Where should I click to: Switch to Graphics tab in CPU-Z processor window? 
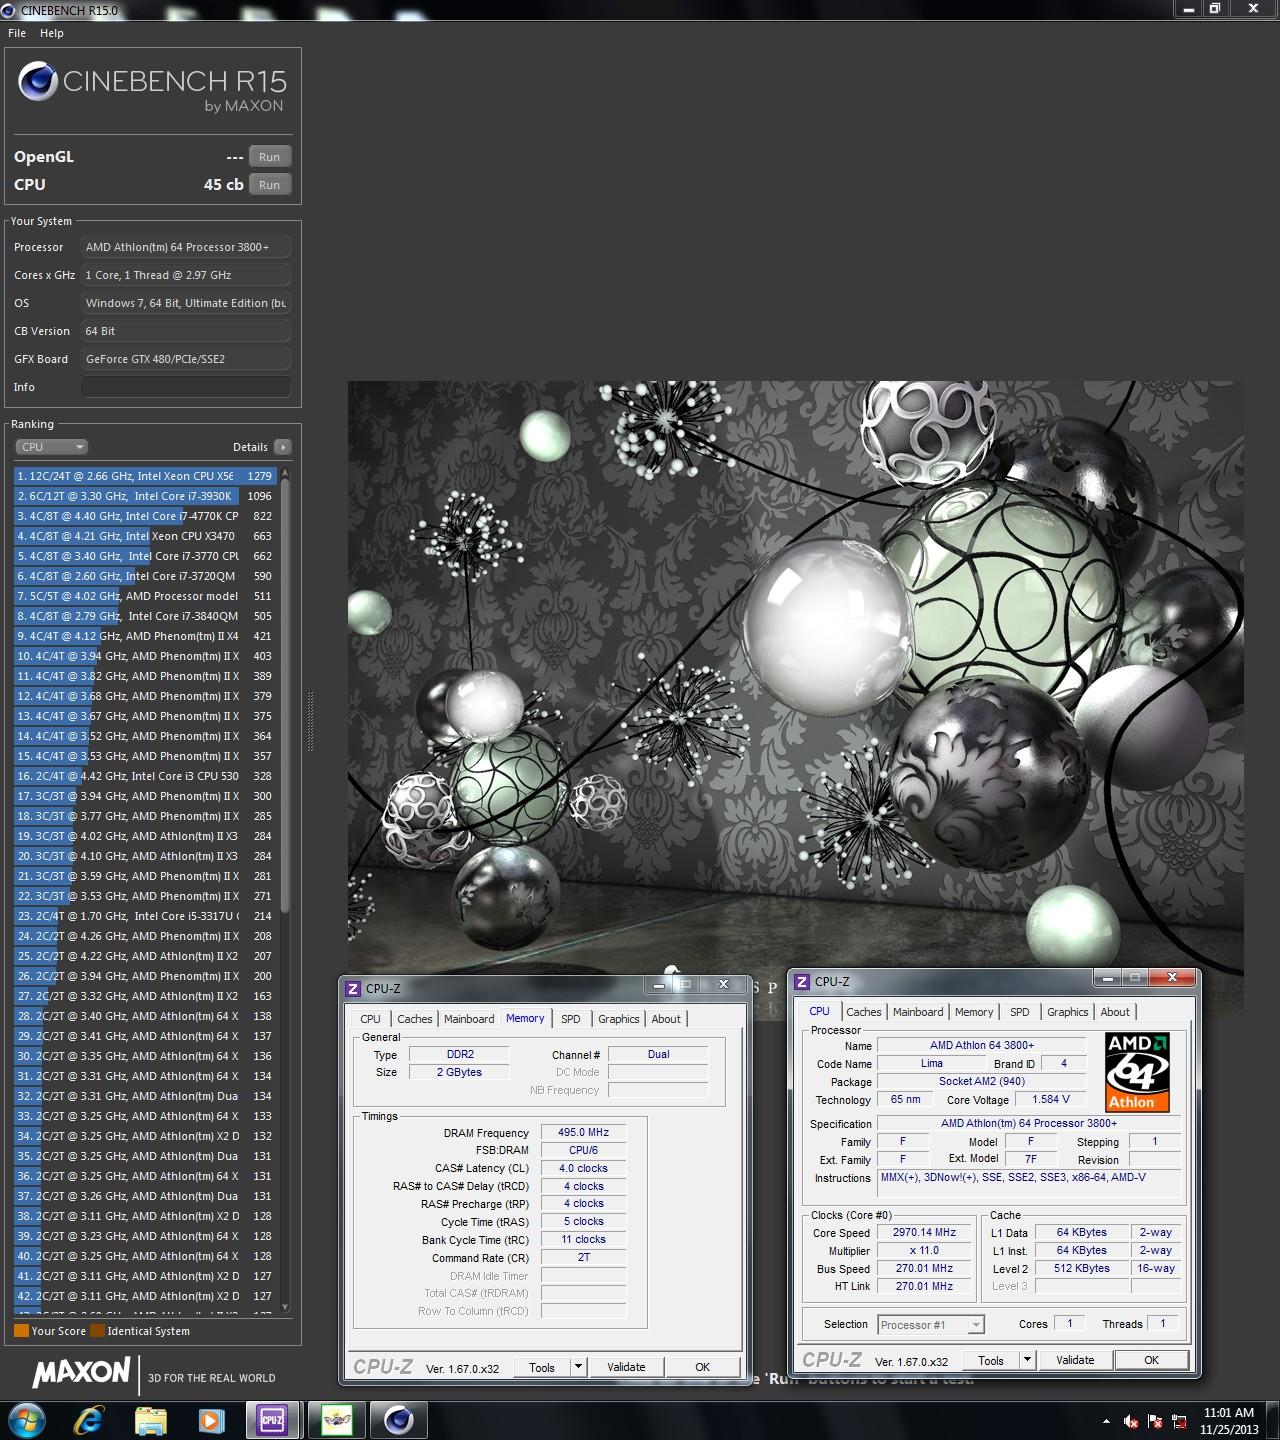1067,1012
